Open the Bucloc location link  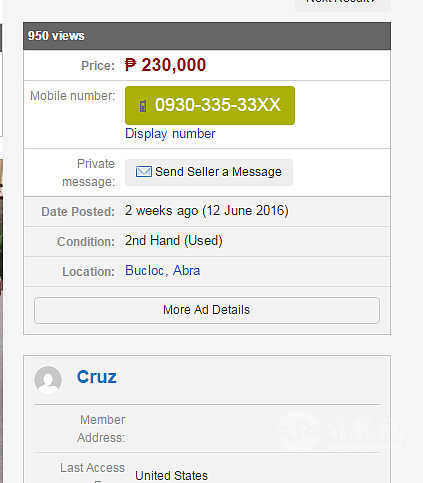[x=145, y=270]
